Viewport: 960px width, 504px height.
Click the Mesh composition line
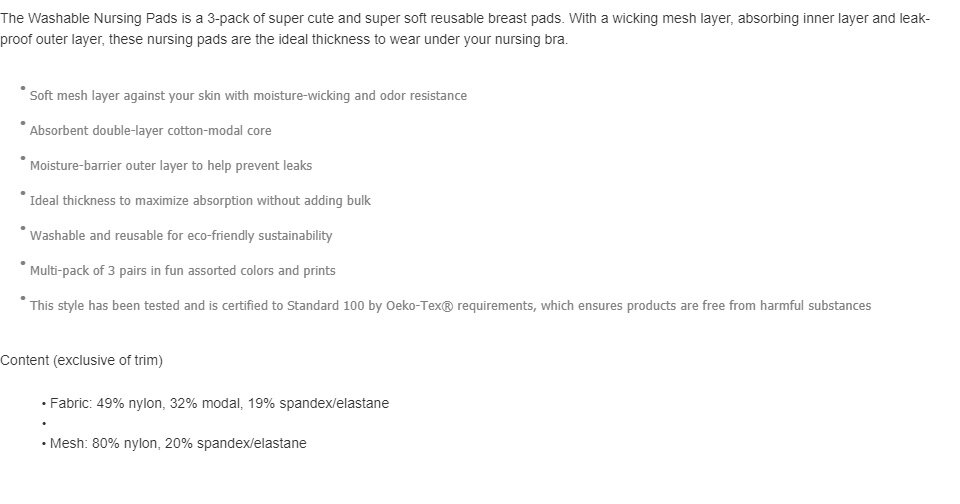[x=178, y=443]
